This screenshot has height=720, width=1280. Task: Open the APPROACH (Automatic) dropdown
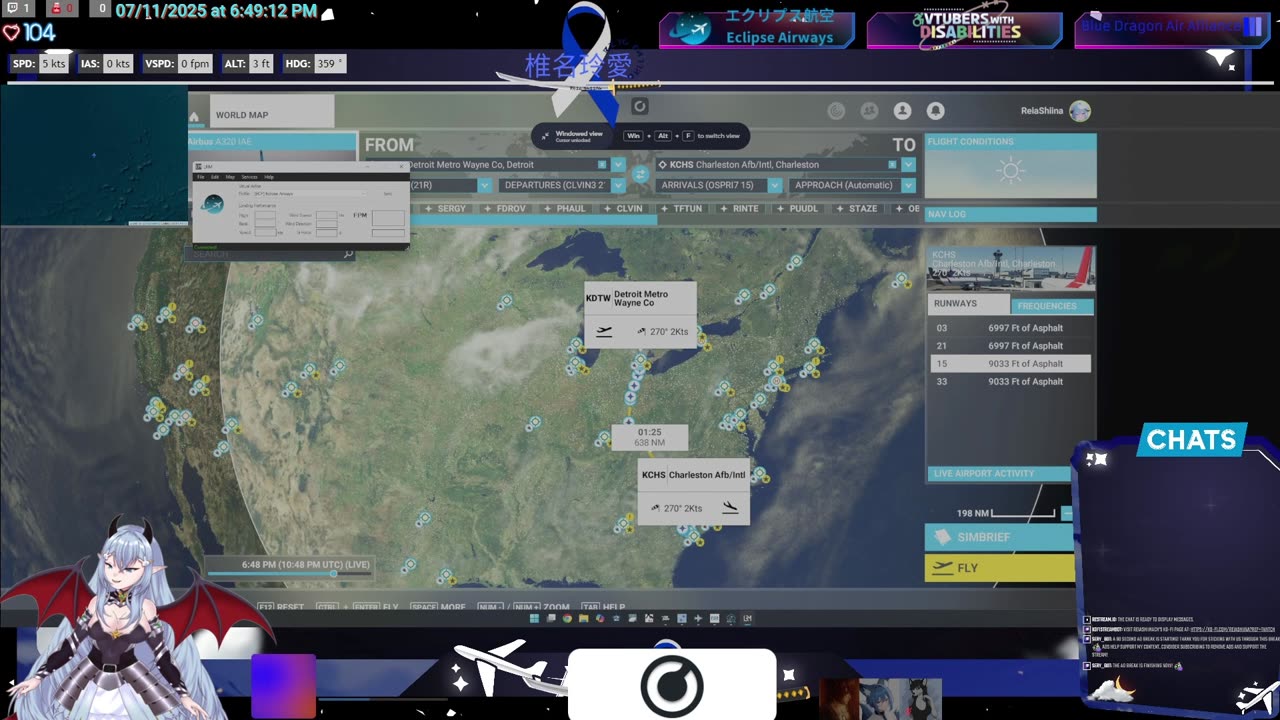(853, 185)
